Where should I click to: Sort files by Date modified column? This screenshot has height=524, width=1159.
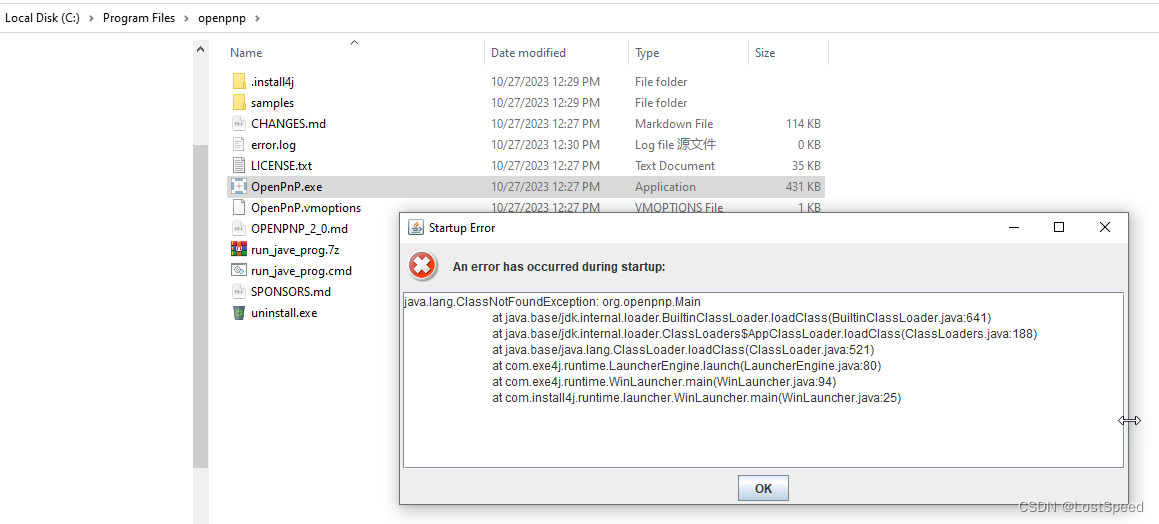(x=528, y=53)
